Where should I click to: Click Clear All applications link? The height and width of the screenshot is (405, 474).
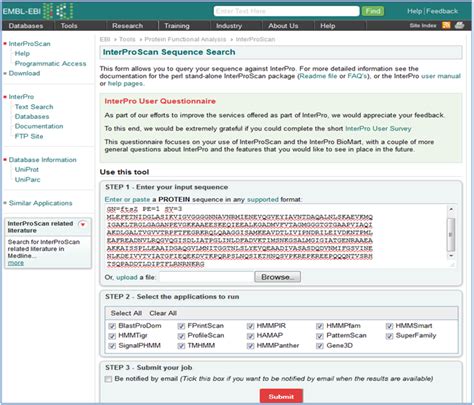pyautogui.click(x=163, y=313)
